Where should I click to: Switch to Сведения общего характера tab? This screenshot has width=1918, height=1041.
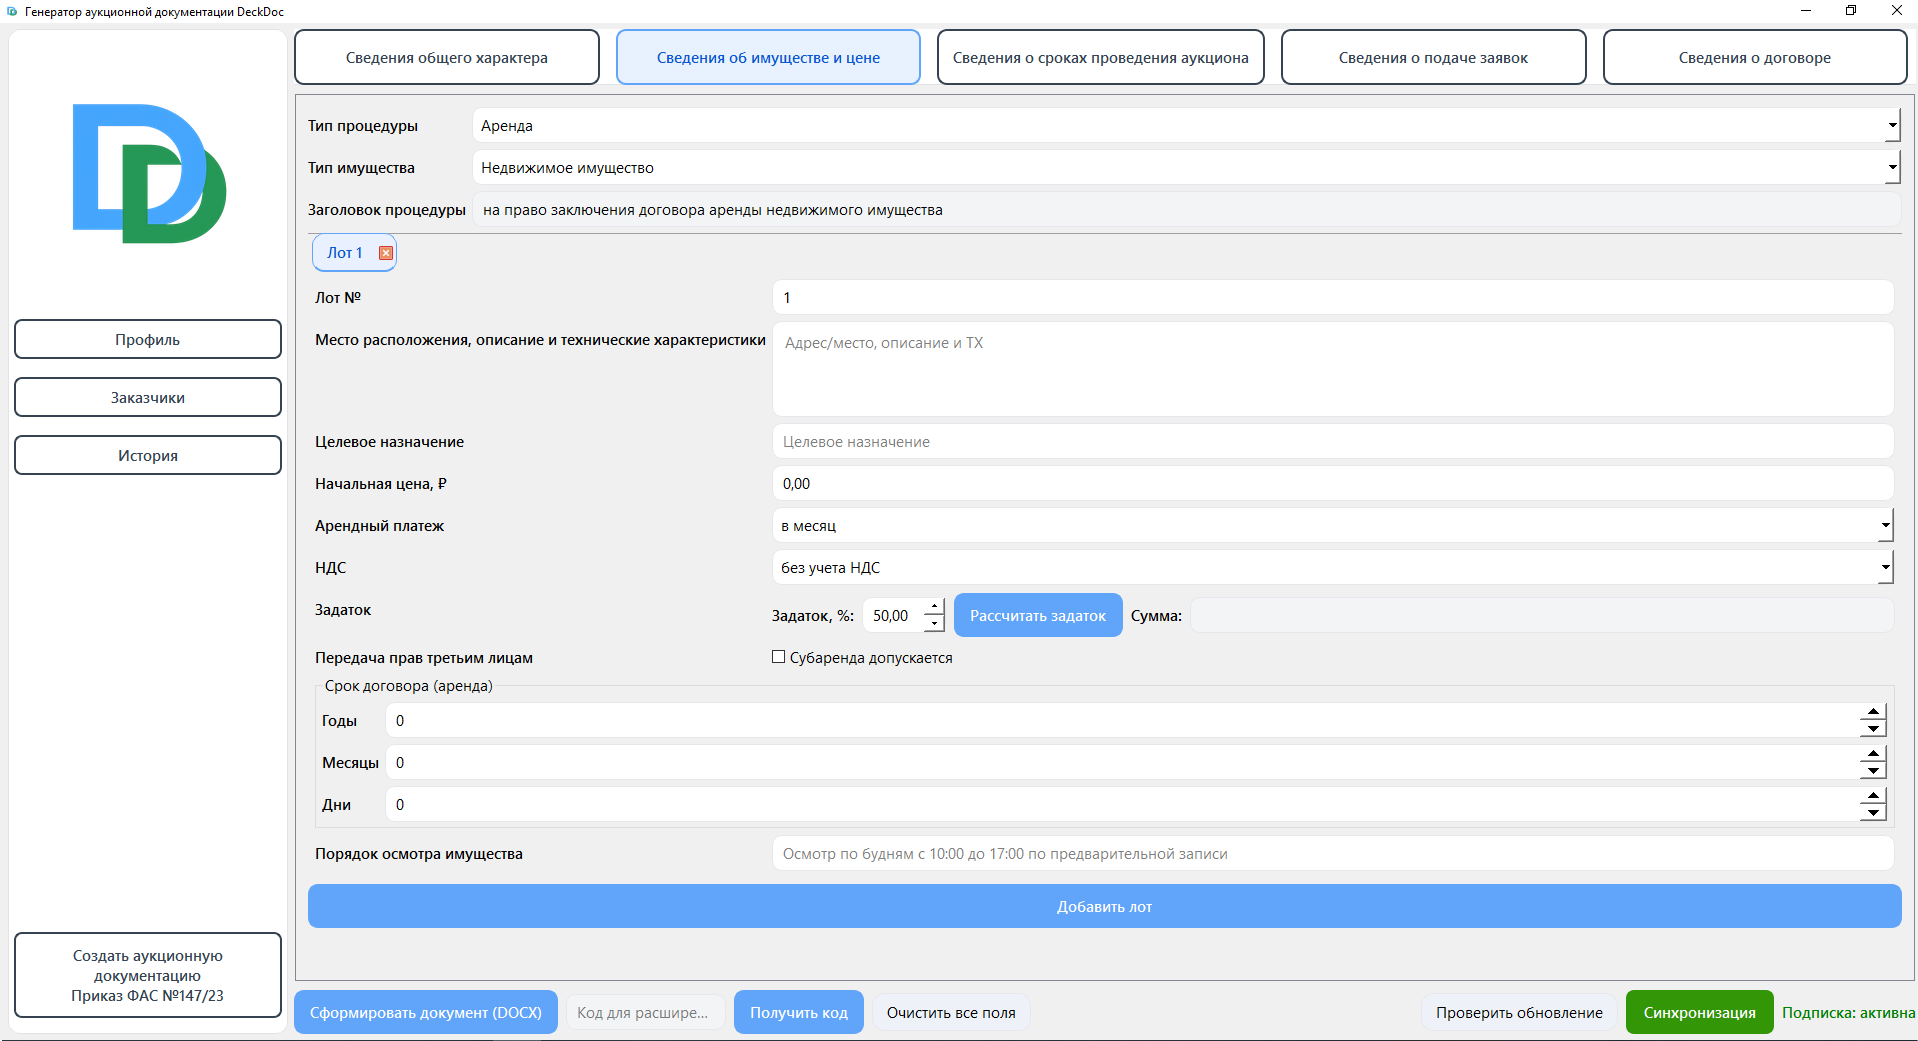(447, 58)
